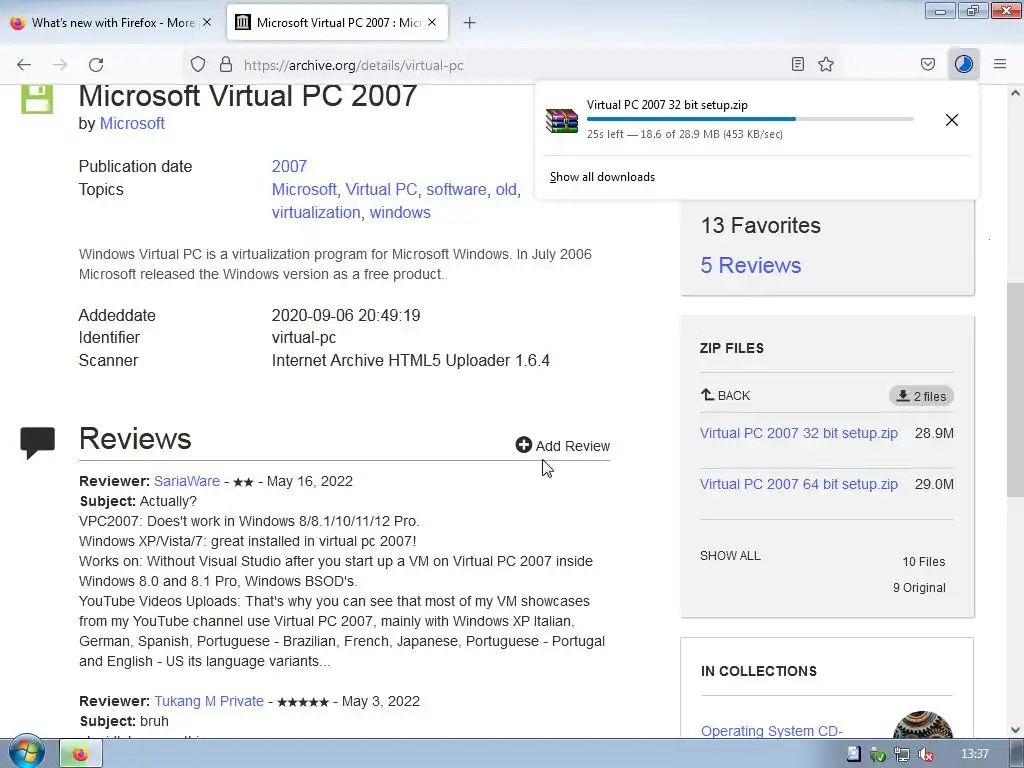The height and width of the screenshot is (768, 1024).
Task: Click the download progress bar
Action: coord(750,119)
